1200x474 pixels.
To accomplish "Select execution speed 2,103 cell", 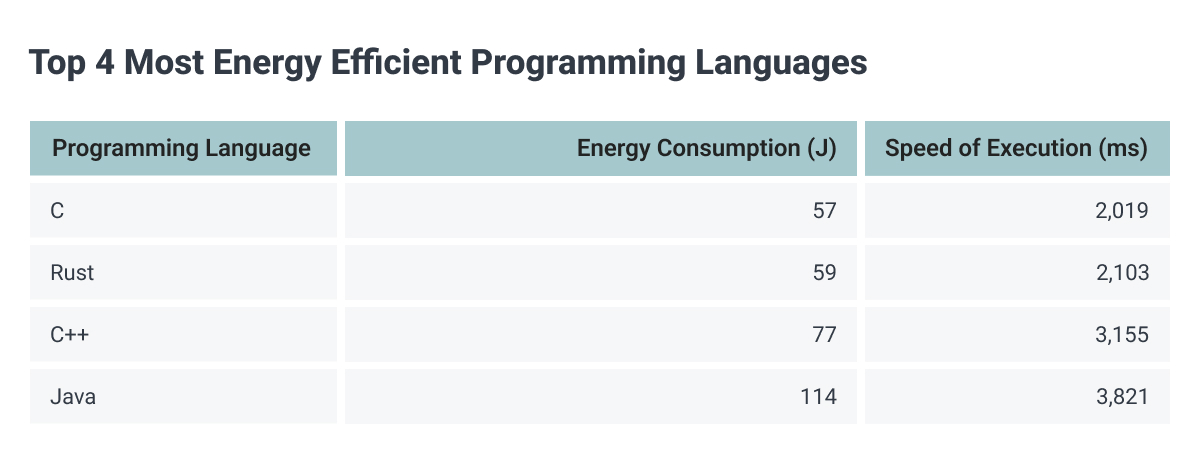I will coord(1017,272).
